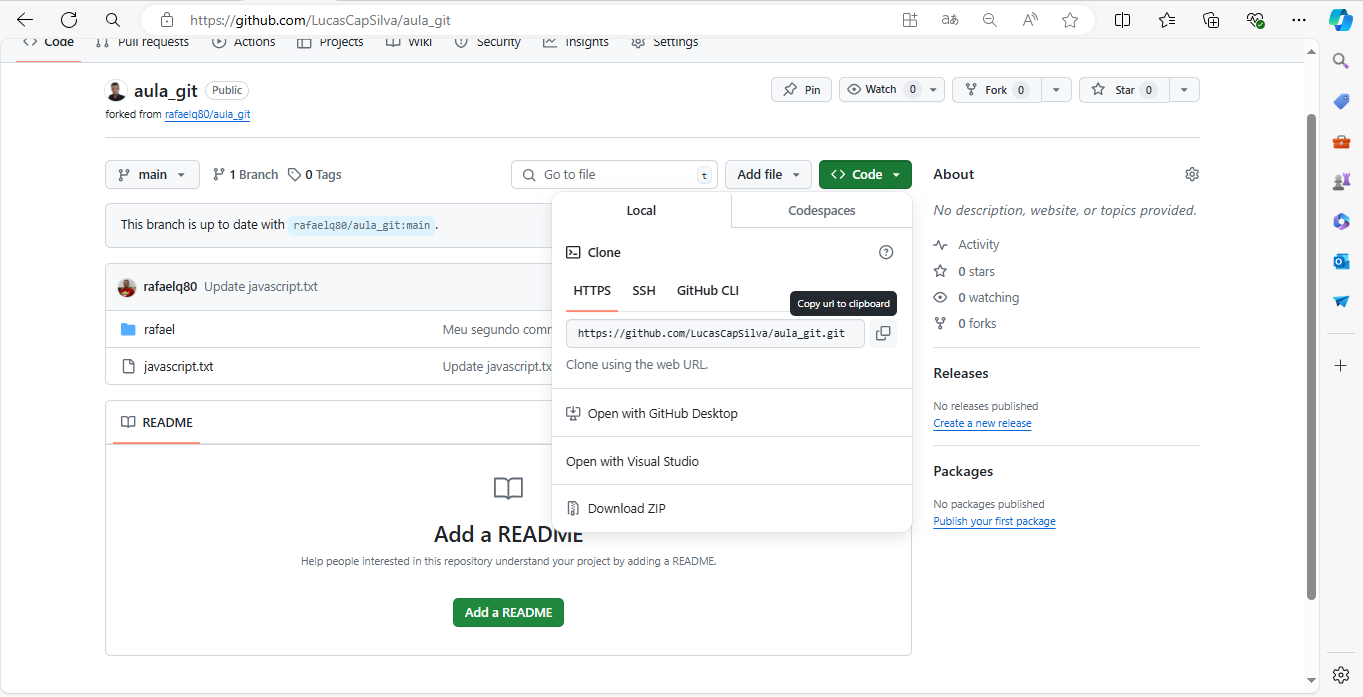Viewport: 1363px width, 697px height.
Task: Open Clone help question mark icon
Action: (x=886, y=252)
